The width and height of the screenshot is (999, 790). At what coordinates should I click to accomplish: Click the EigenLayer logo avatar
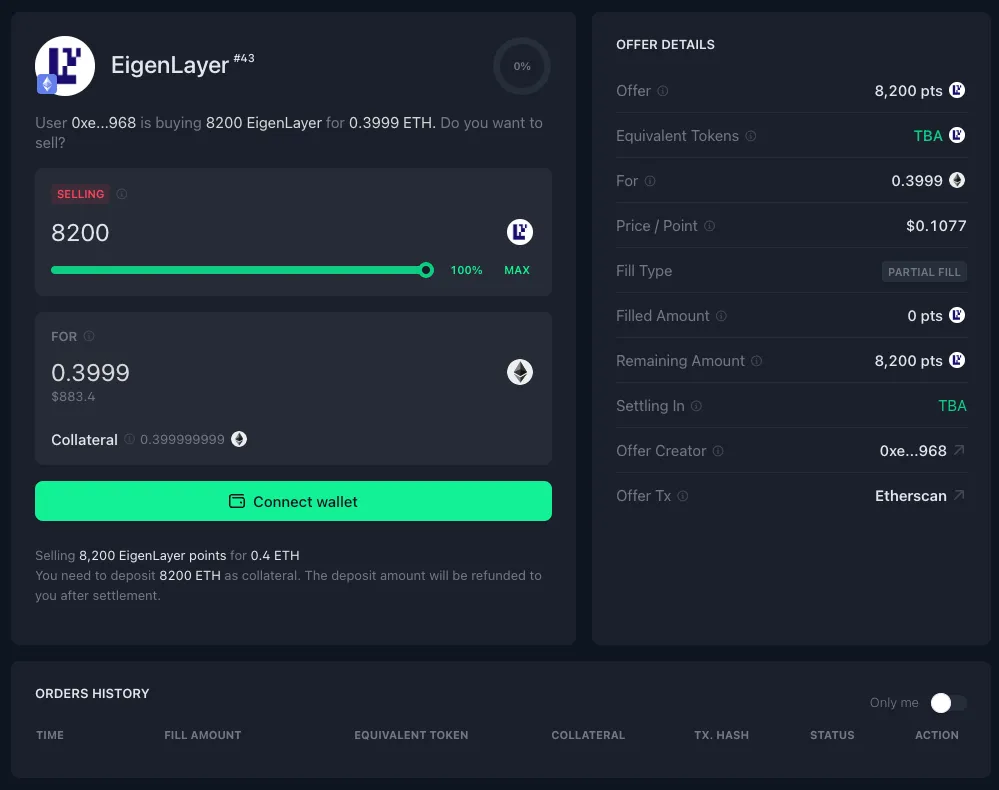[65, 66]
